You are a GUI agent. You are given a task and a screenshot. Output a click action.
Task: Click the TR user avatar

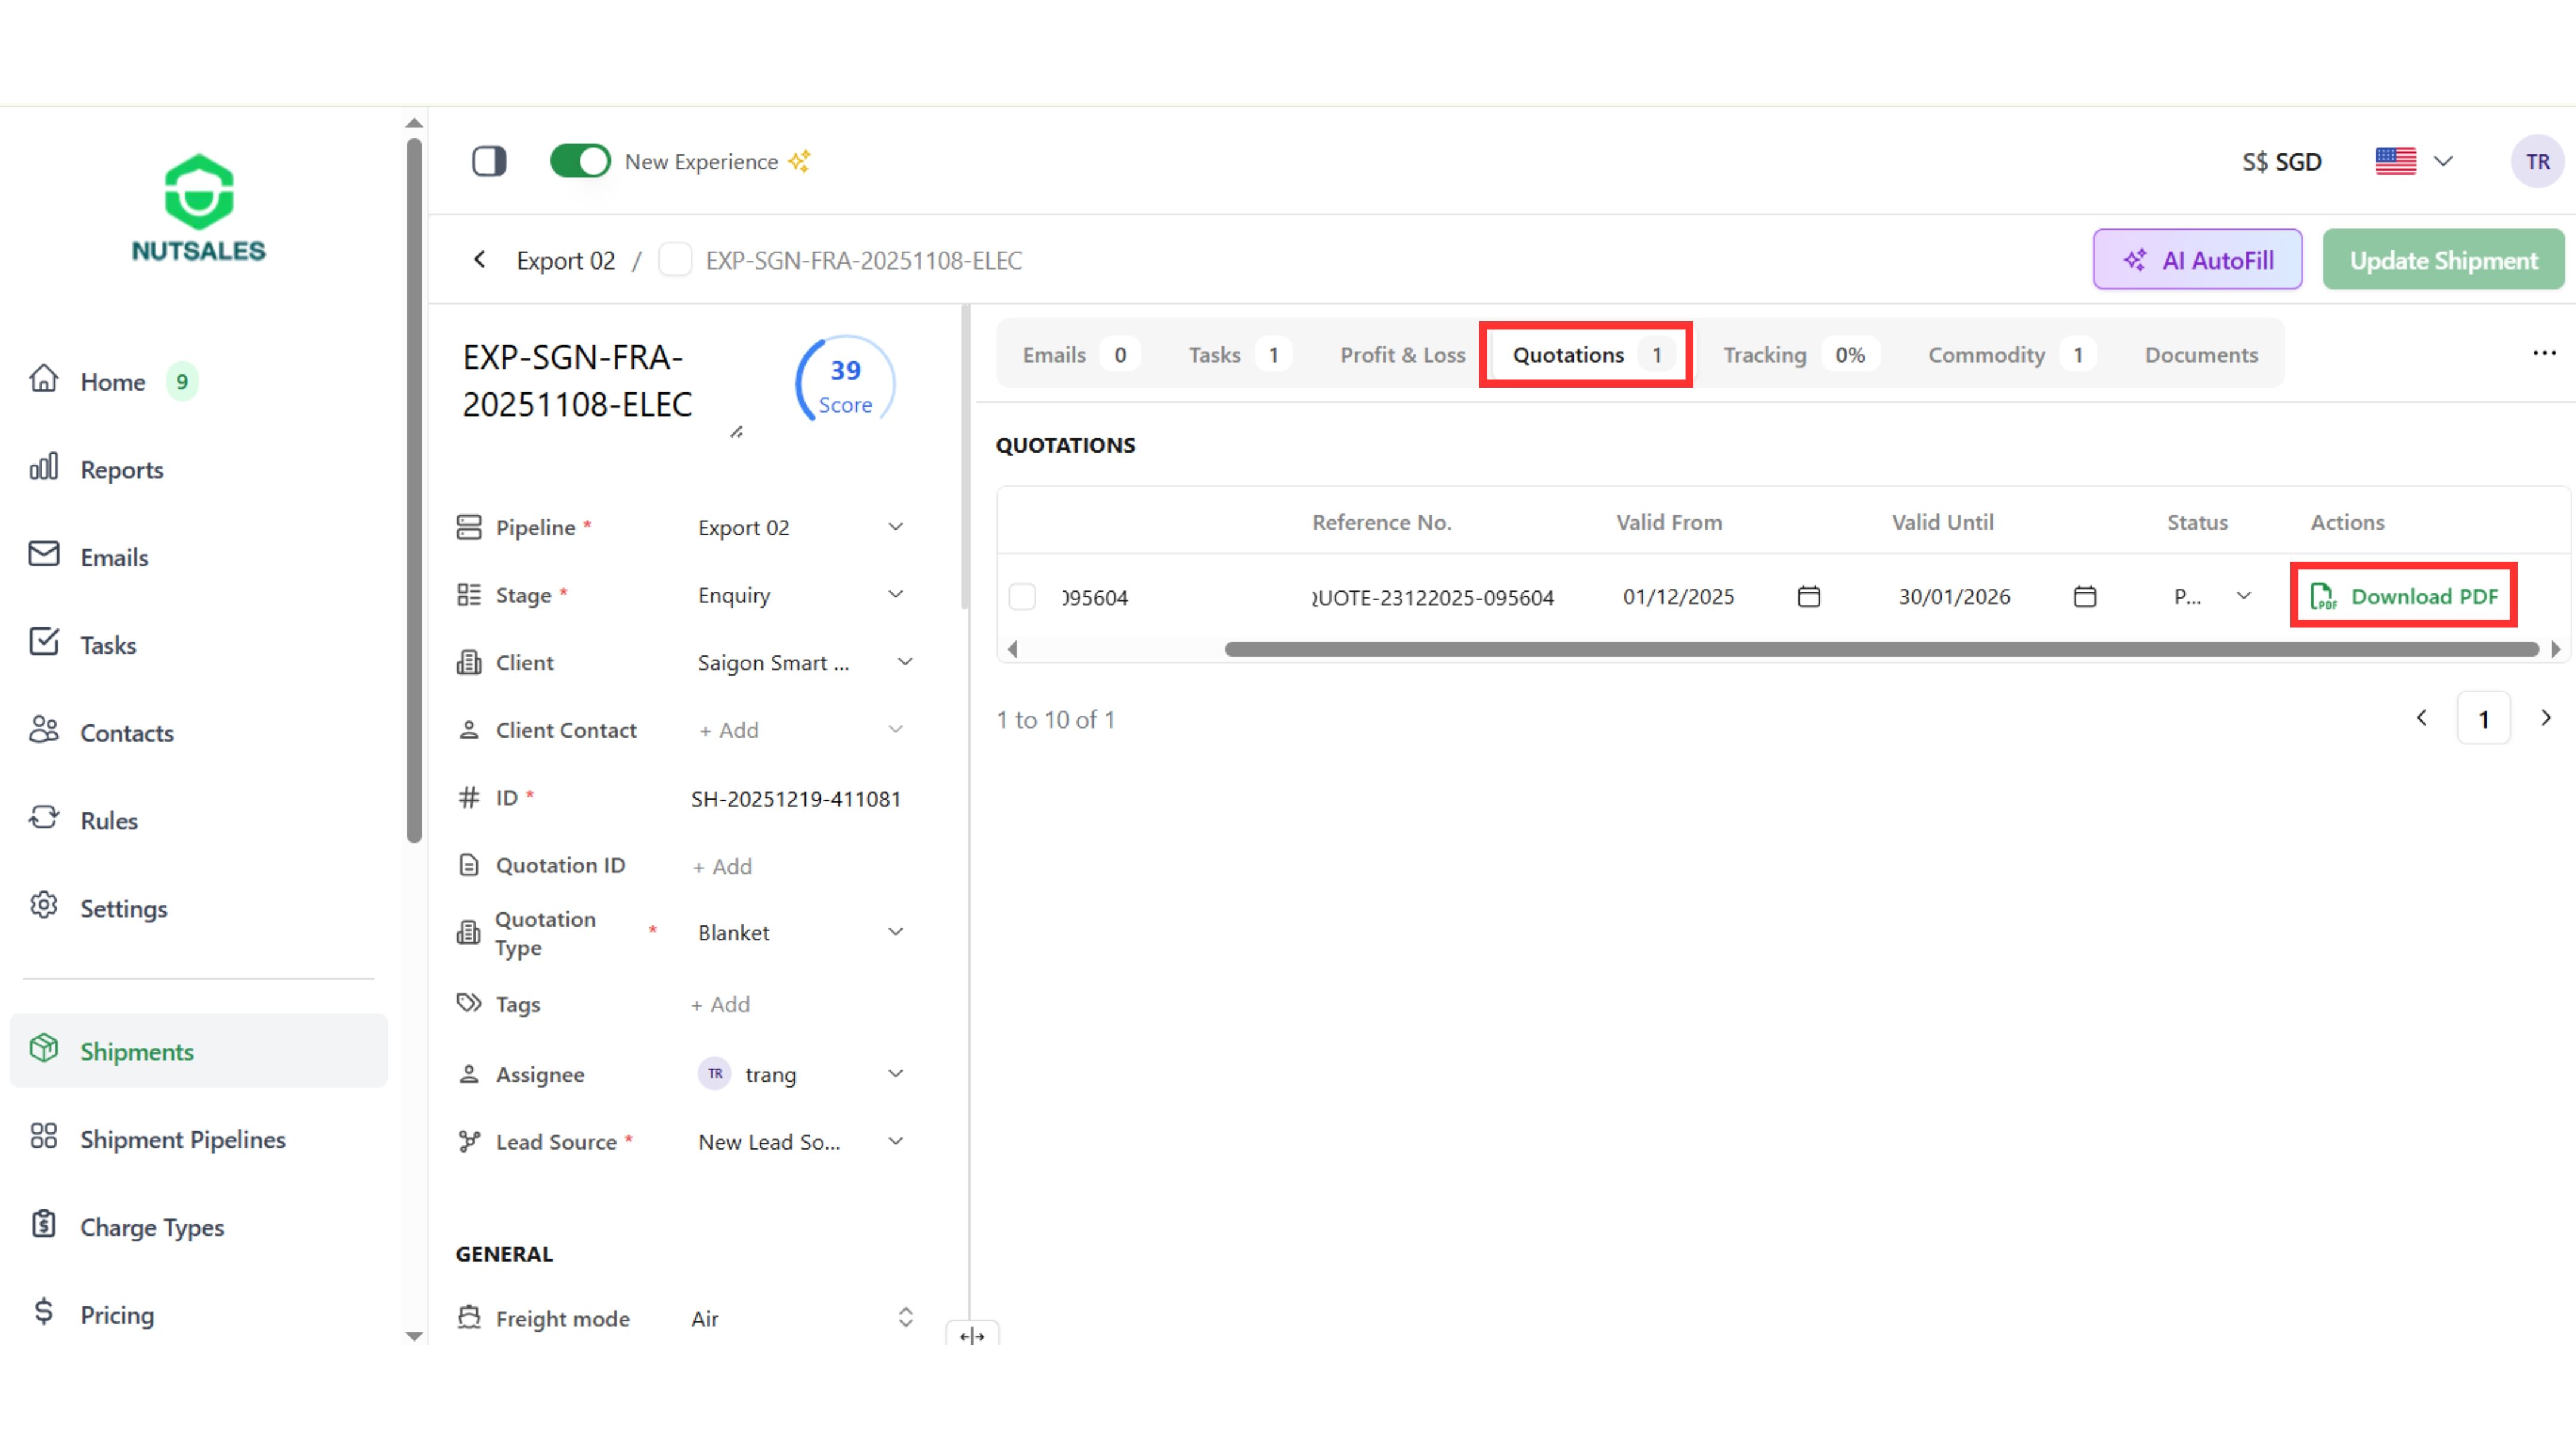pyautogui.click(x=2537, y=161)
